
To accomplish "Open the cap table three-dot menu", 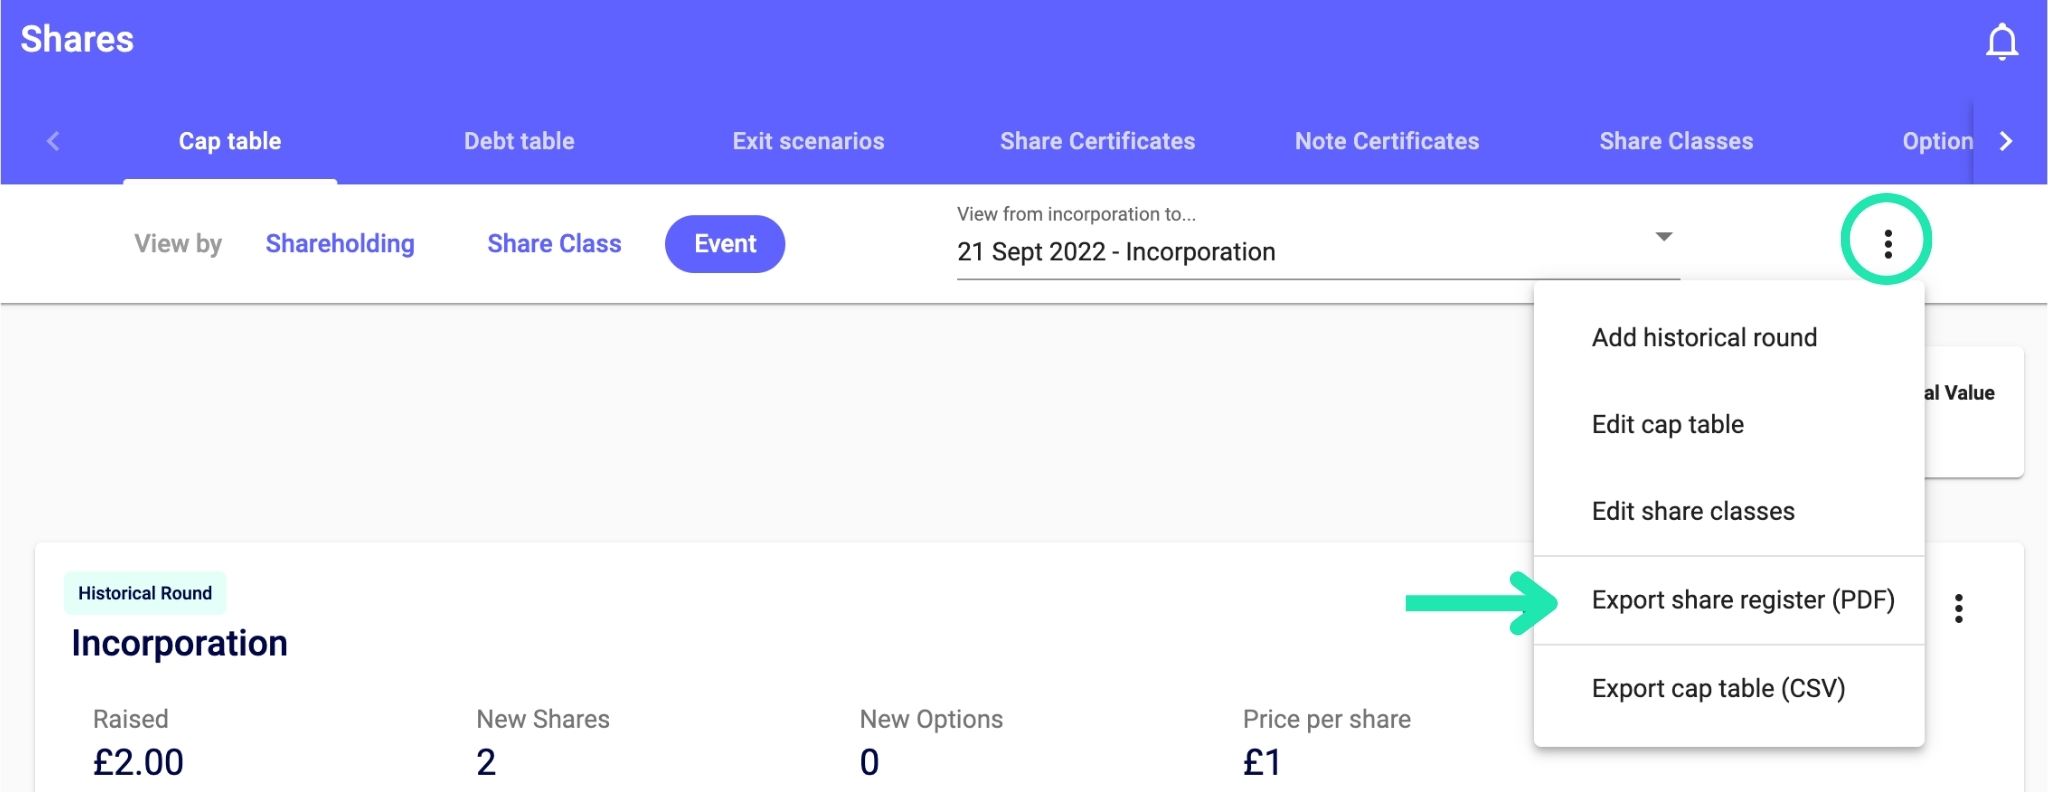I will click(1887, 243).
